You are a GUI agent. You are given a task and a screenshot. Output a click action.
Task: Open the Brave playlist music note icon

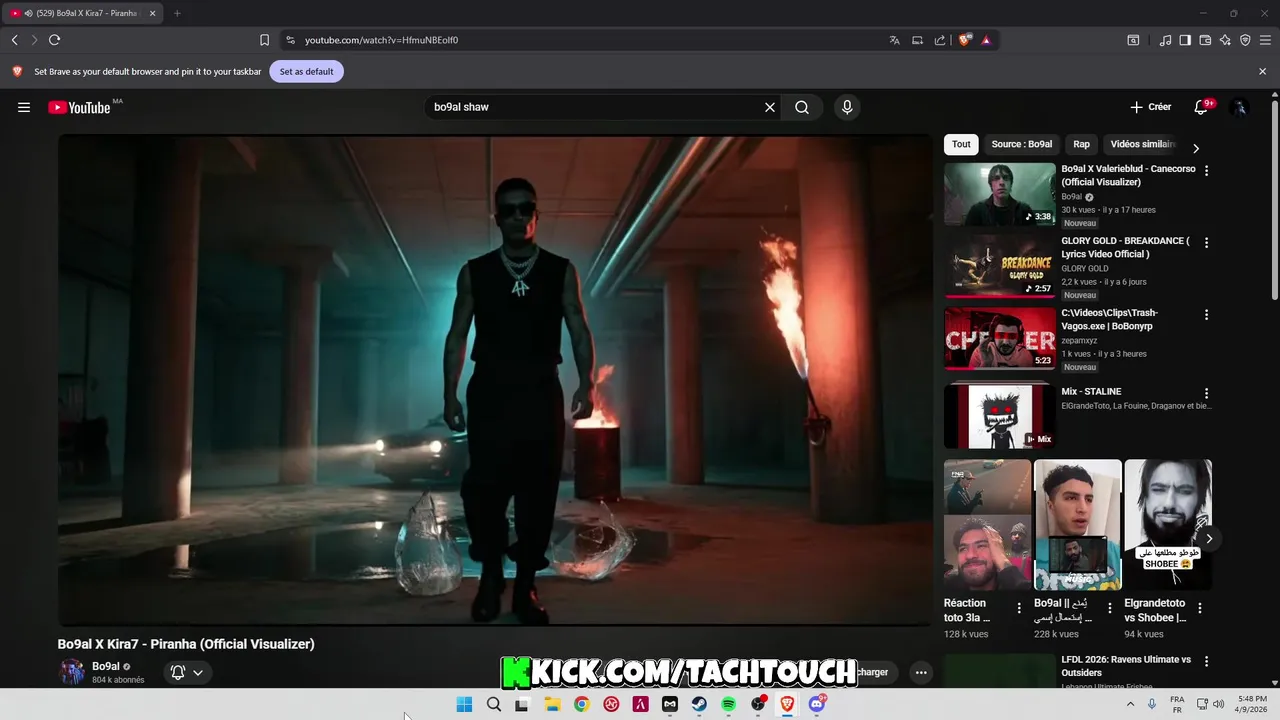pos(1165,40)
